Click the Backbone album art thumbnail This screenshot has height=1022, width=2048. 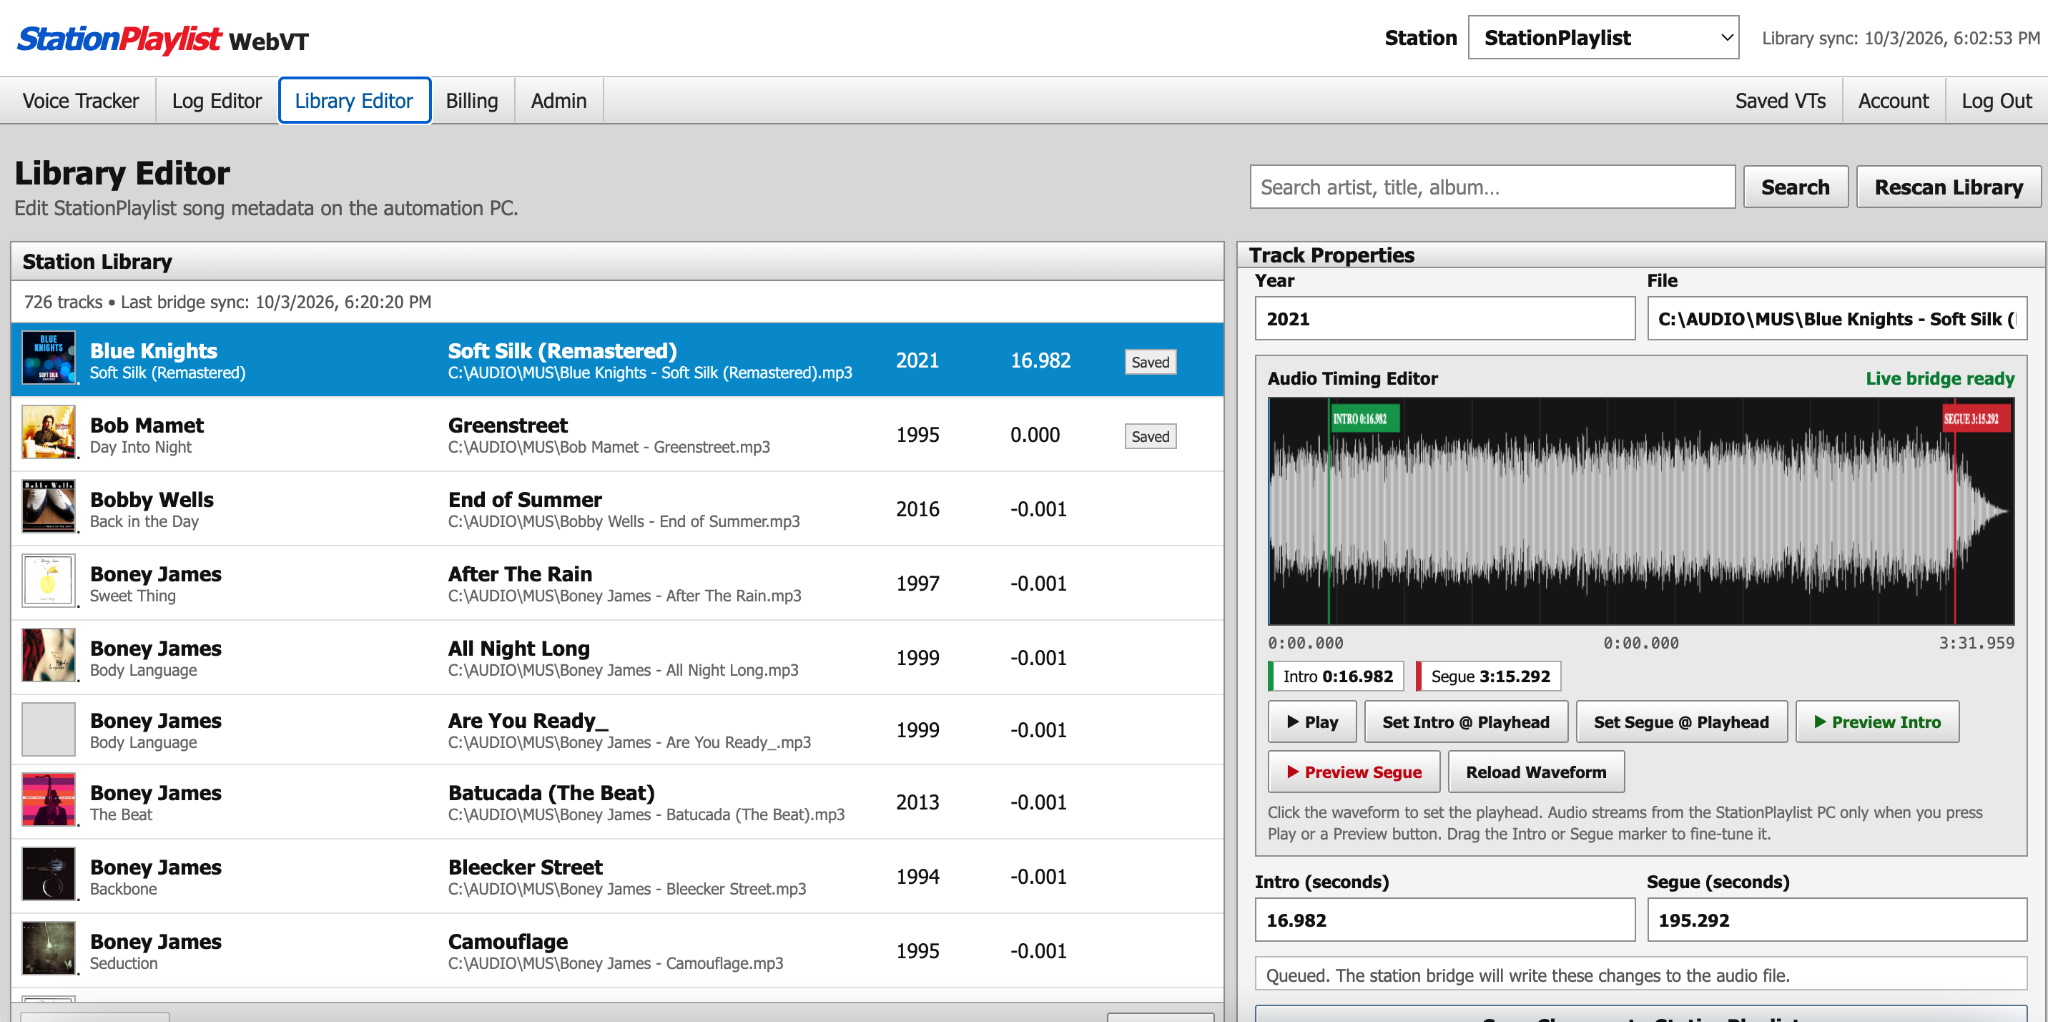tap(49, 875)
